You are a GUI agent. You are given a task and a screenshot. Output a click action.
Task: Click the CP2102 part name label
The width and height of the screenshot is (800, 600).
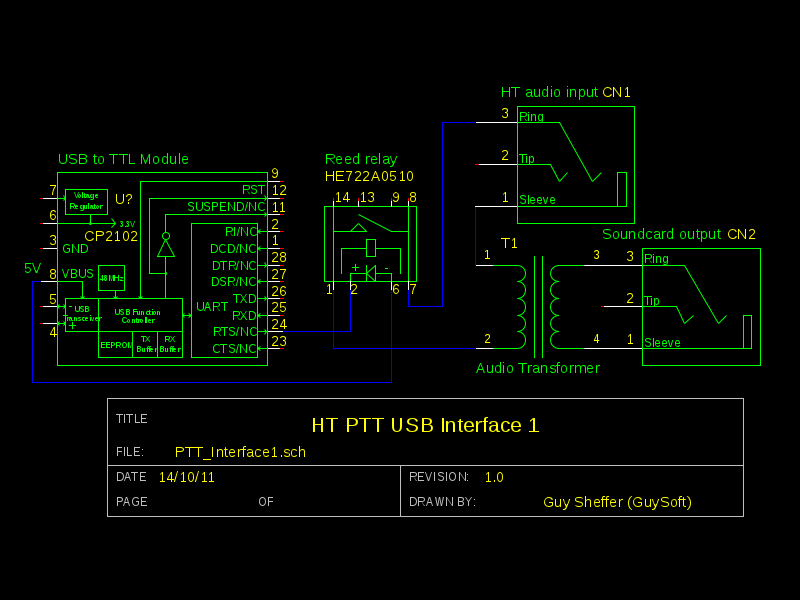point(111,237)
